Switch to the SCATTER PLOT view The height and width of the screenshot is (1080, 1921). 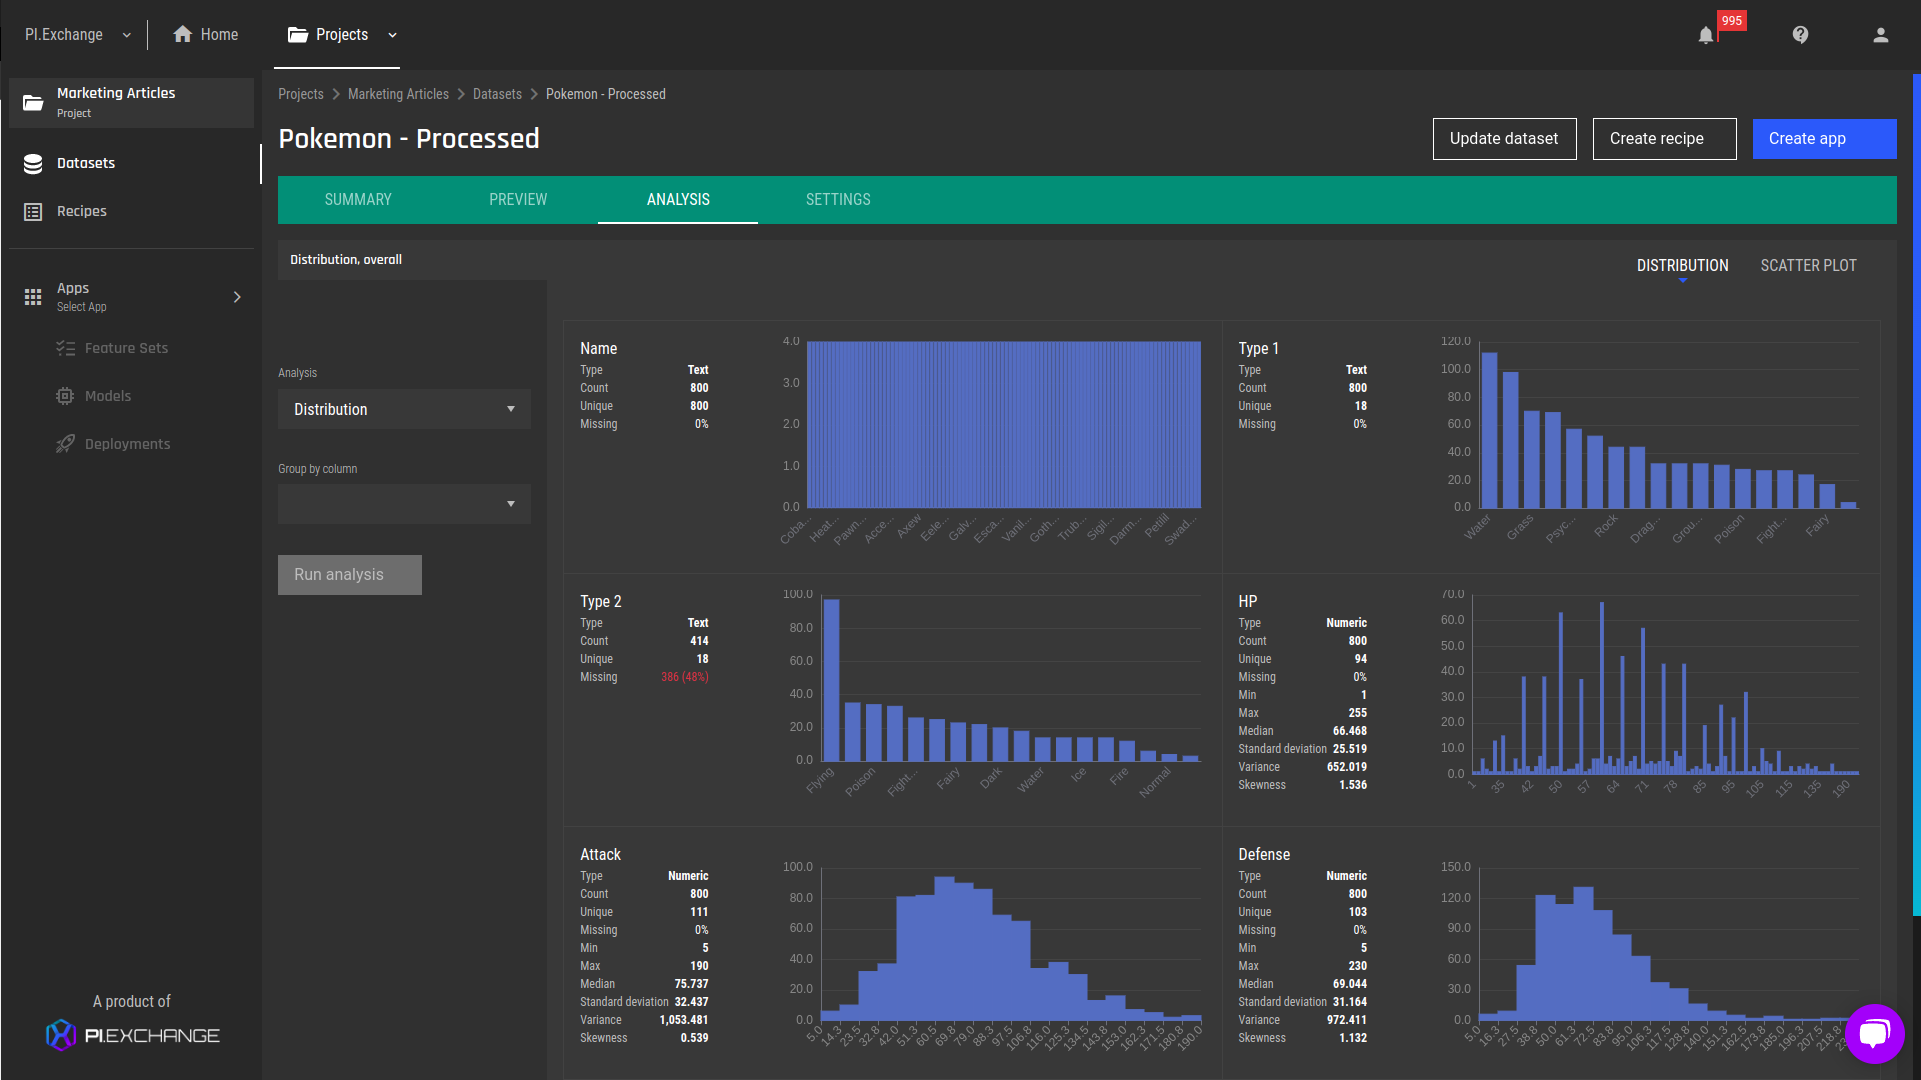1808,265
